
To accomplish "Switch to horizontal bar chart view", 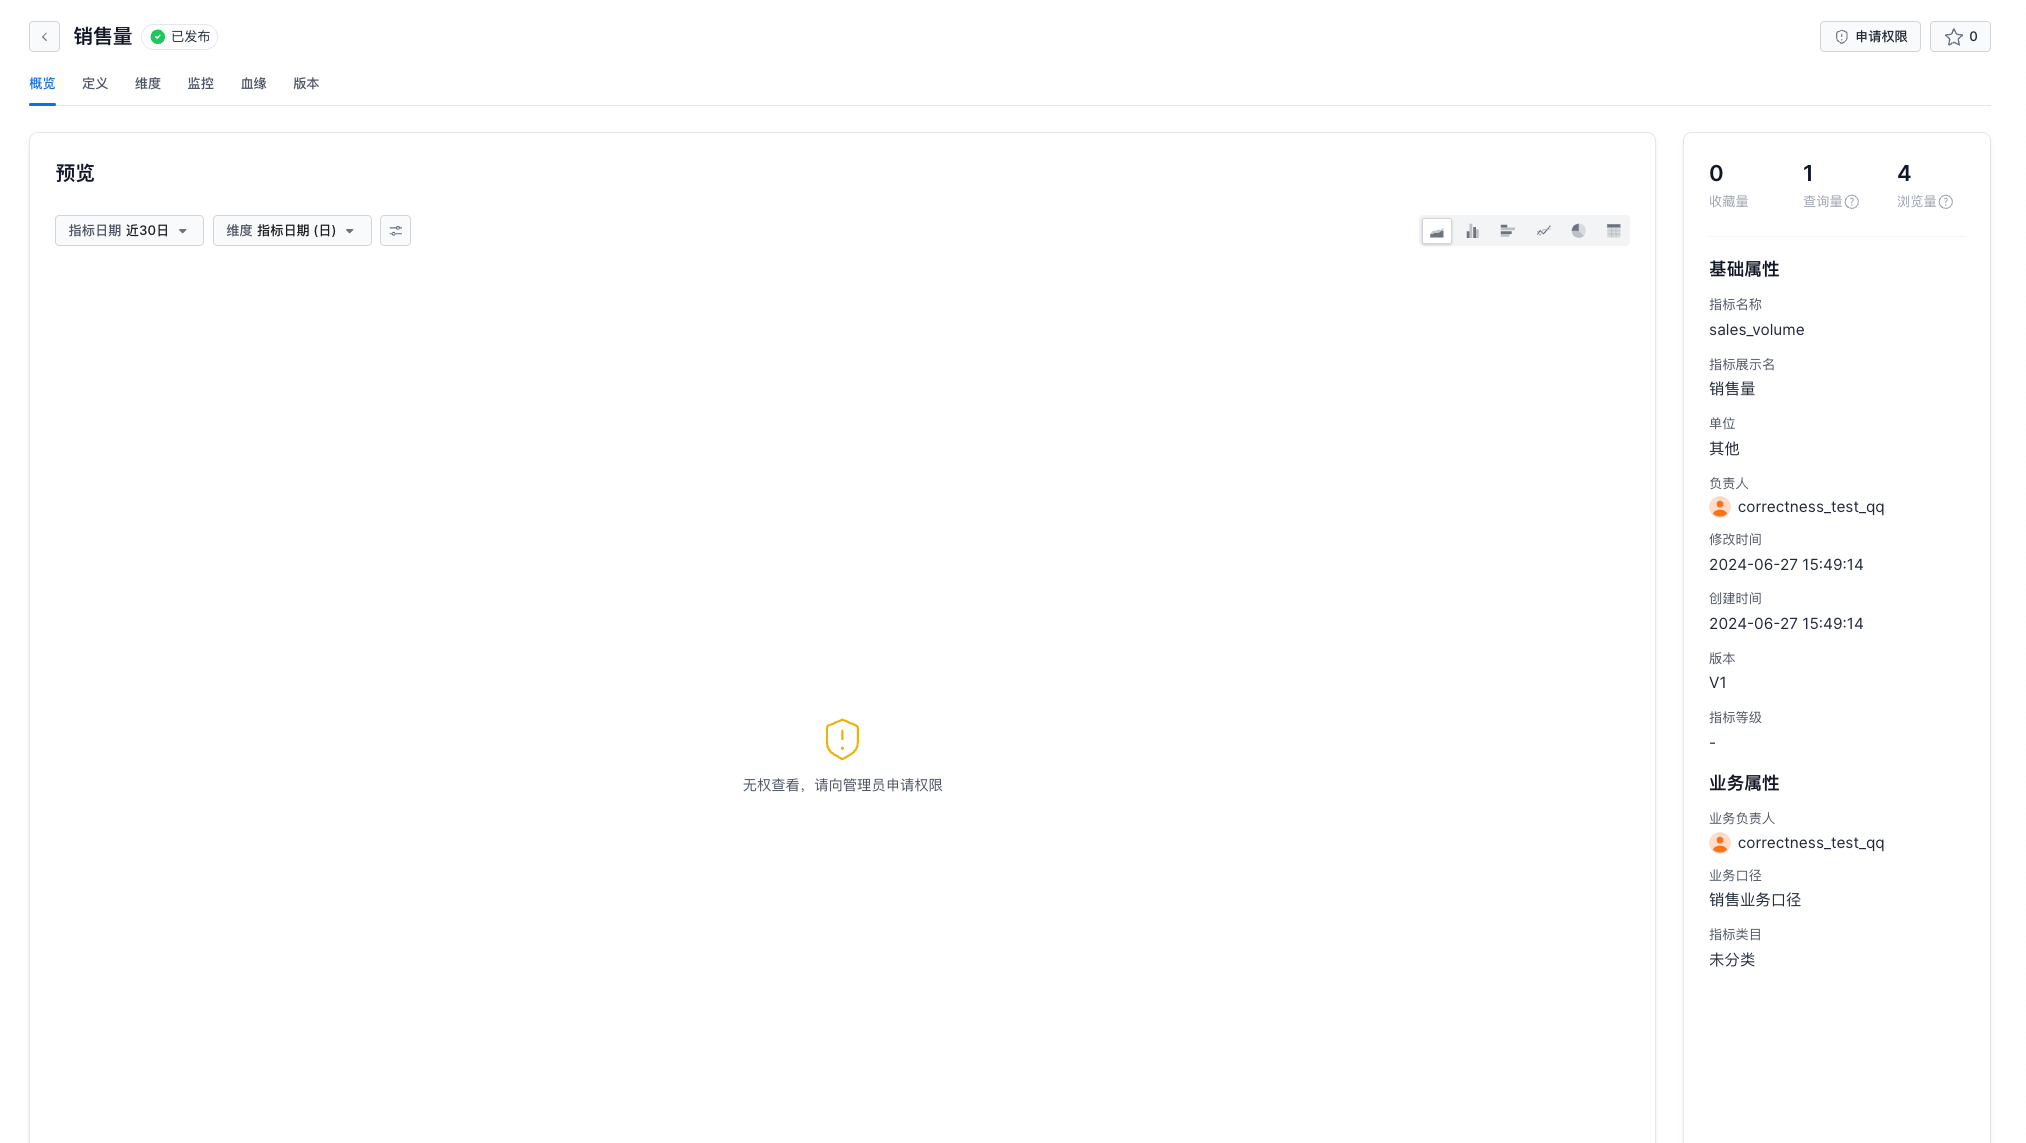I will [x=1507, y=231].
